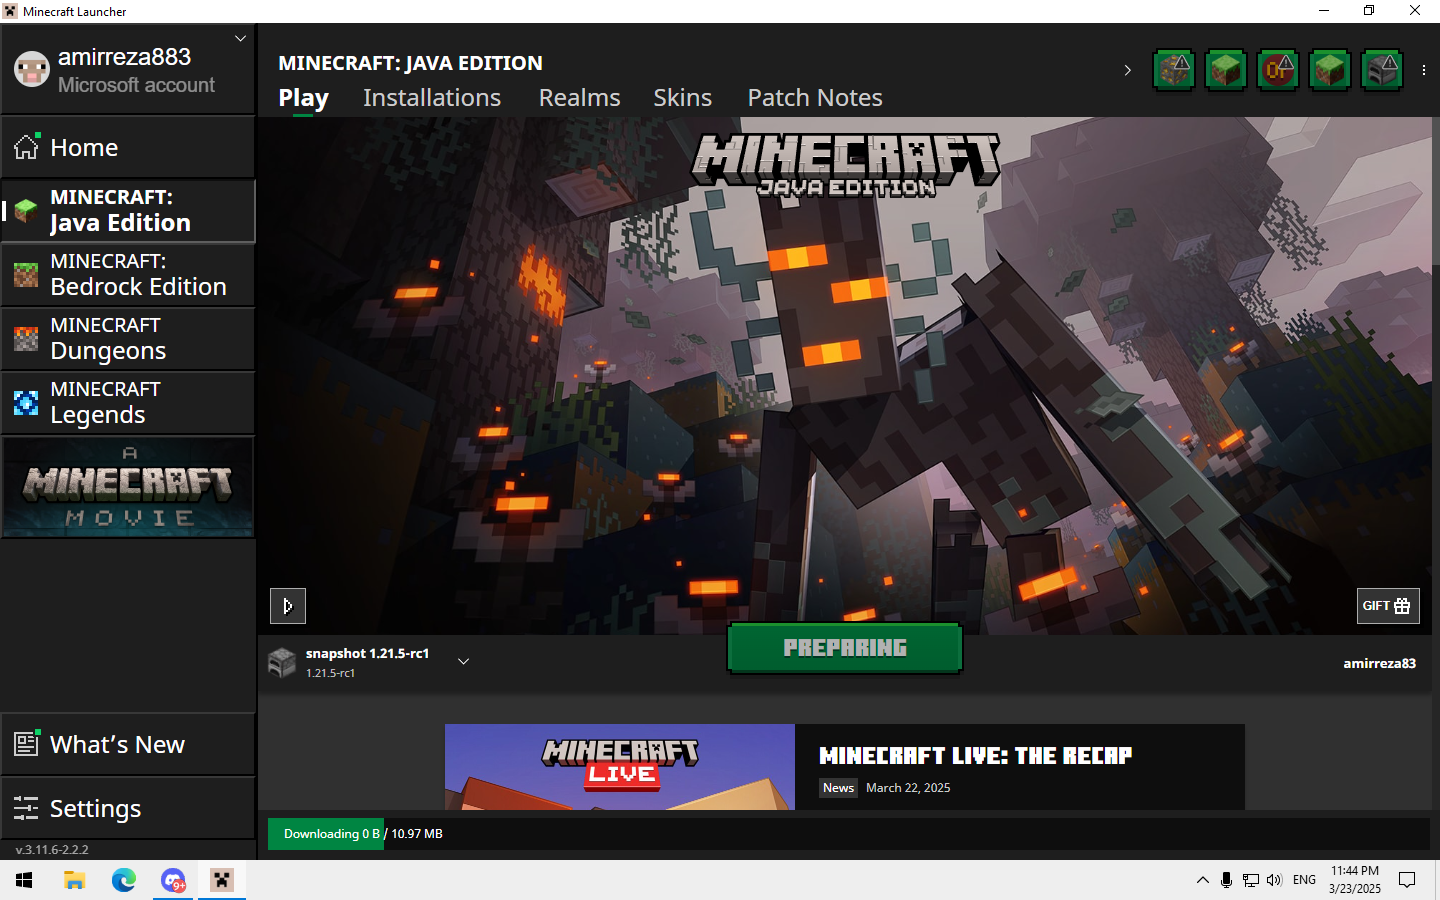Open the Minecraft Live: The Recap article

(976, 756)
